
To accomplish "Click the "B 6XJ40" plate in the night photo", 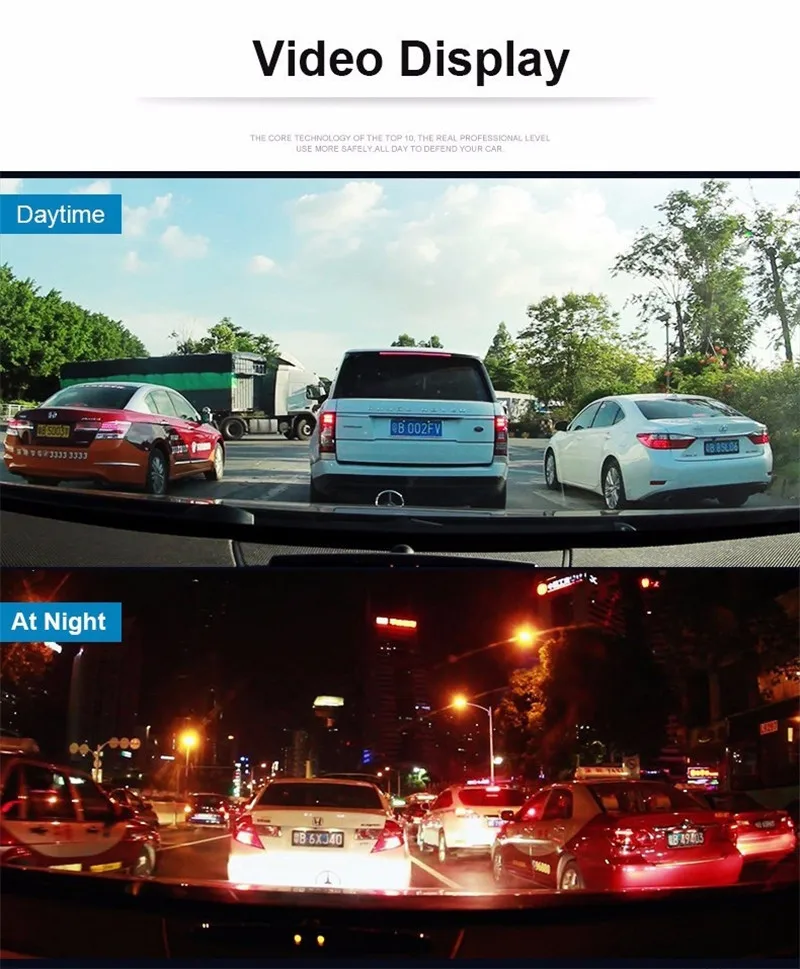I will pos(318,839).
